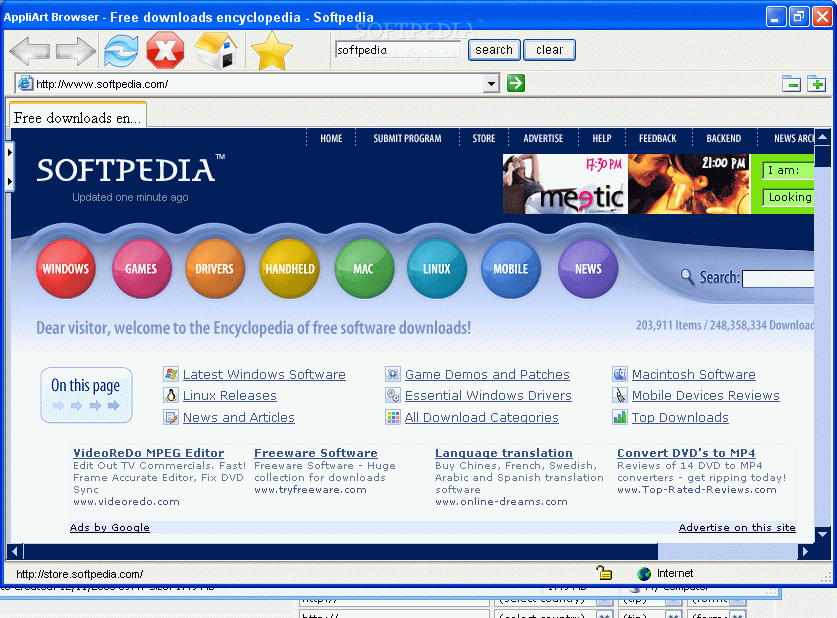Open HELP in the site menu
837x618 pixels.
click(602, 138)
